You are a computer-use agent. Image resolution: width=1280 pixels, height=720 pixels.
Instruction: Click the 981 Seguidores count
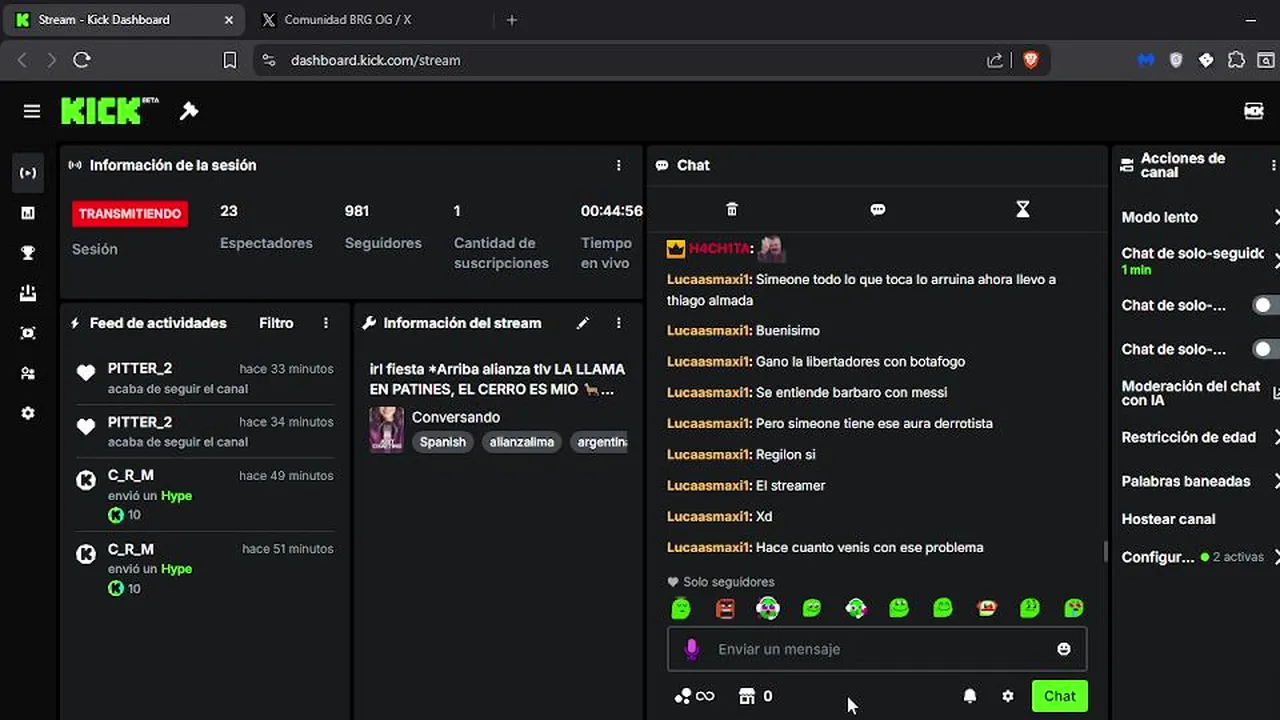(357, 211)
